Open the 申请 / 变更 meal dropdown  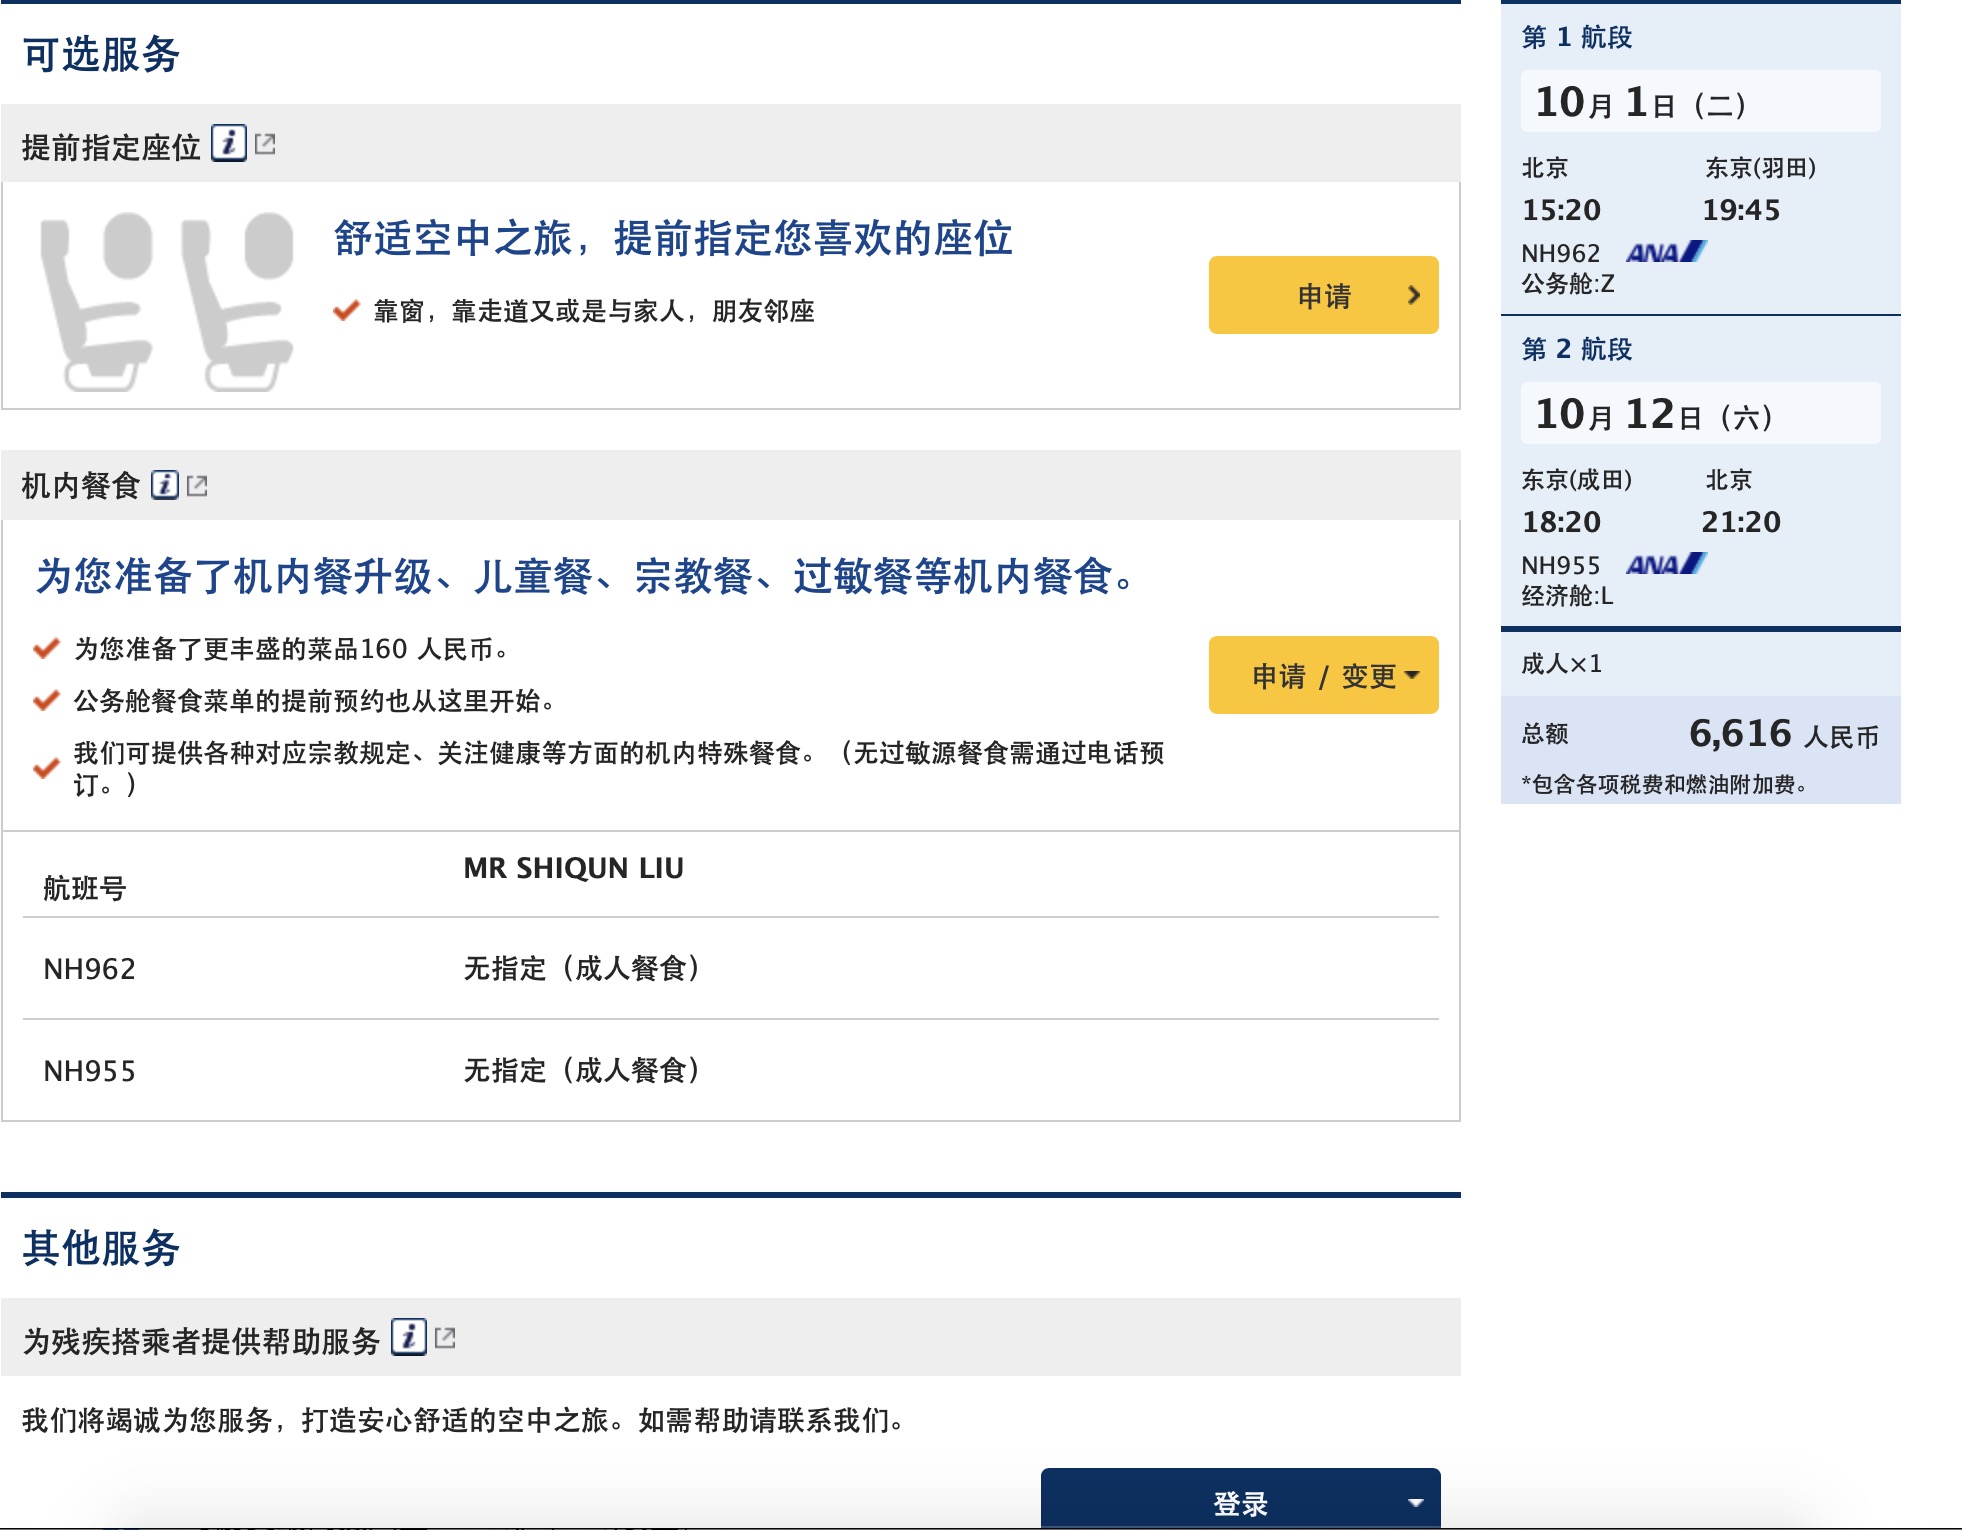(x=1323, y=675)
